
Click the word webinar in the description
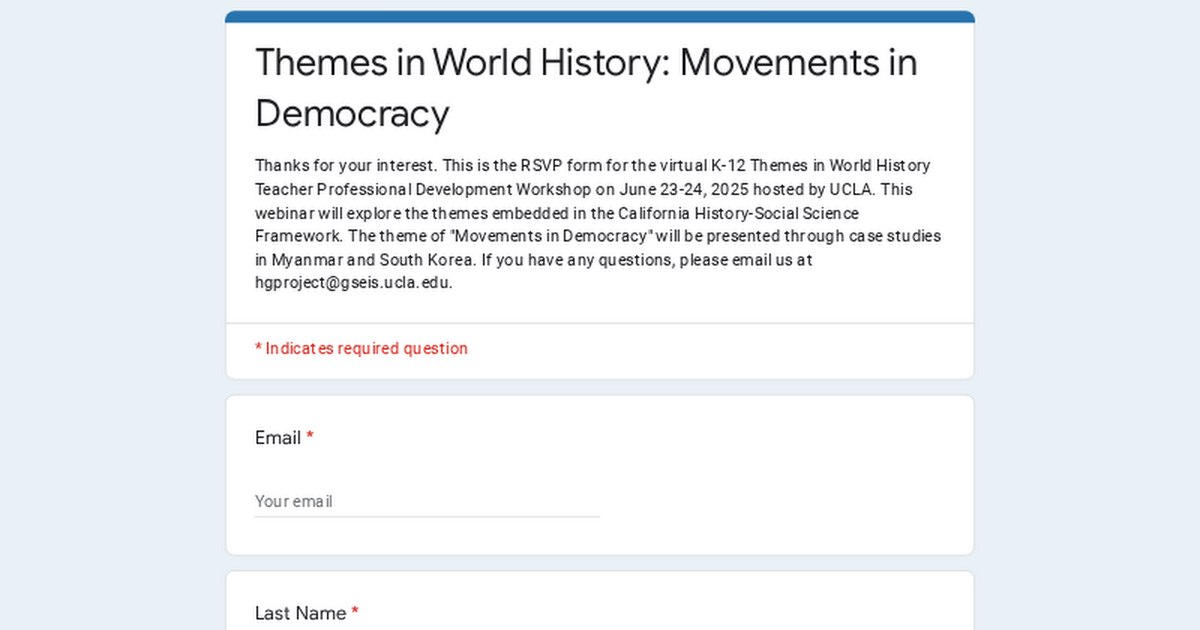click(284, 213)
